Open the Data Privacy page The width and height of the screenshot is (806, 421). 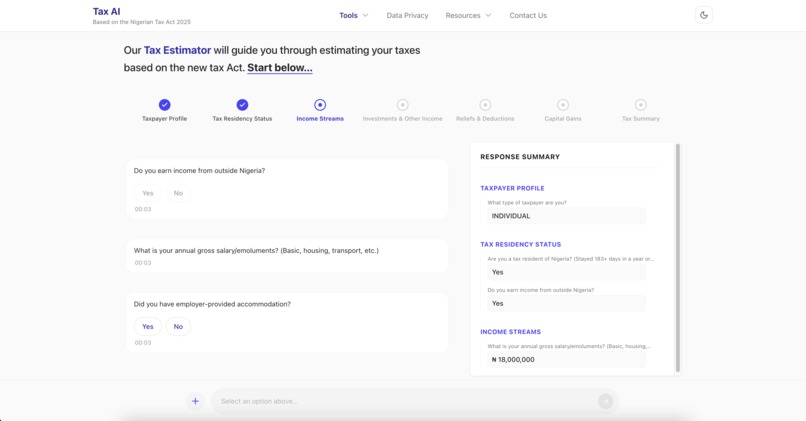tap(407, 15)
